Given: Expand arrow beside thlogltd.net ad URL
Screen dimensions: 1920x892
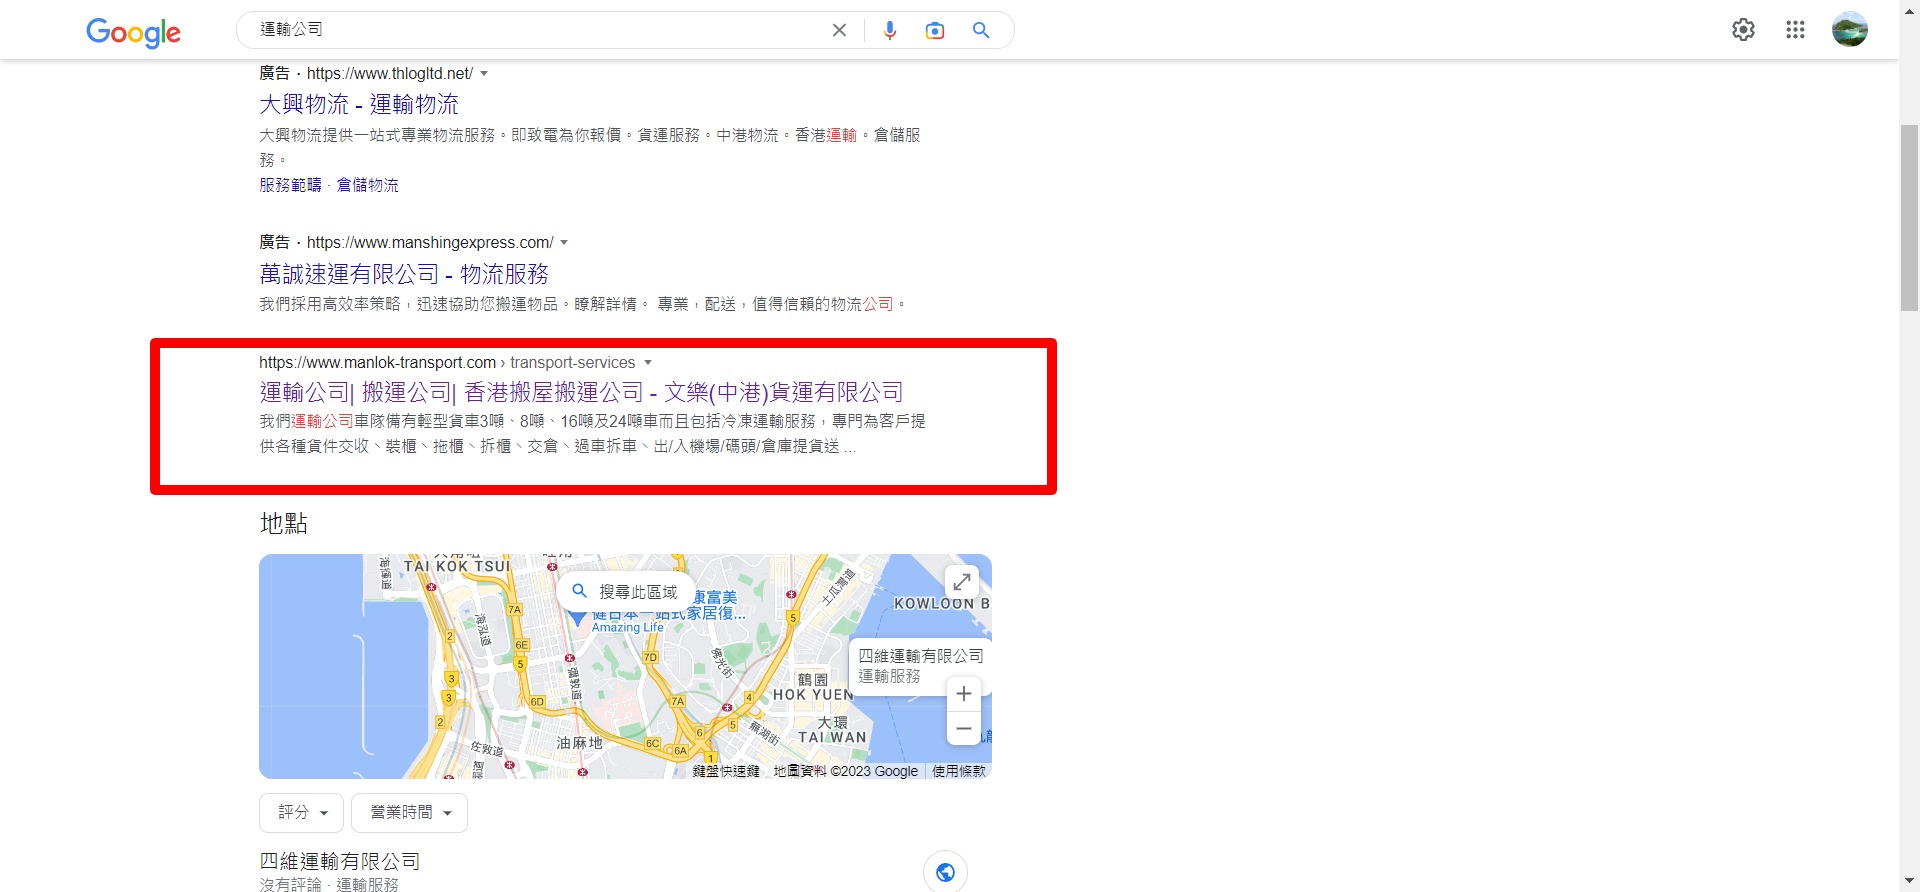Looking at the screenshot, I should [484, 73].
